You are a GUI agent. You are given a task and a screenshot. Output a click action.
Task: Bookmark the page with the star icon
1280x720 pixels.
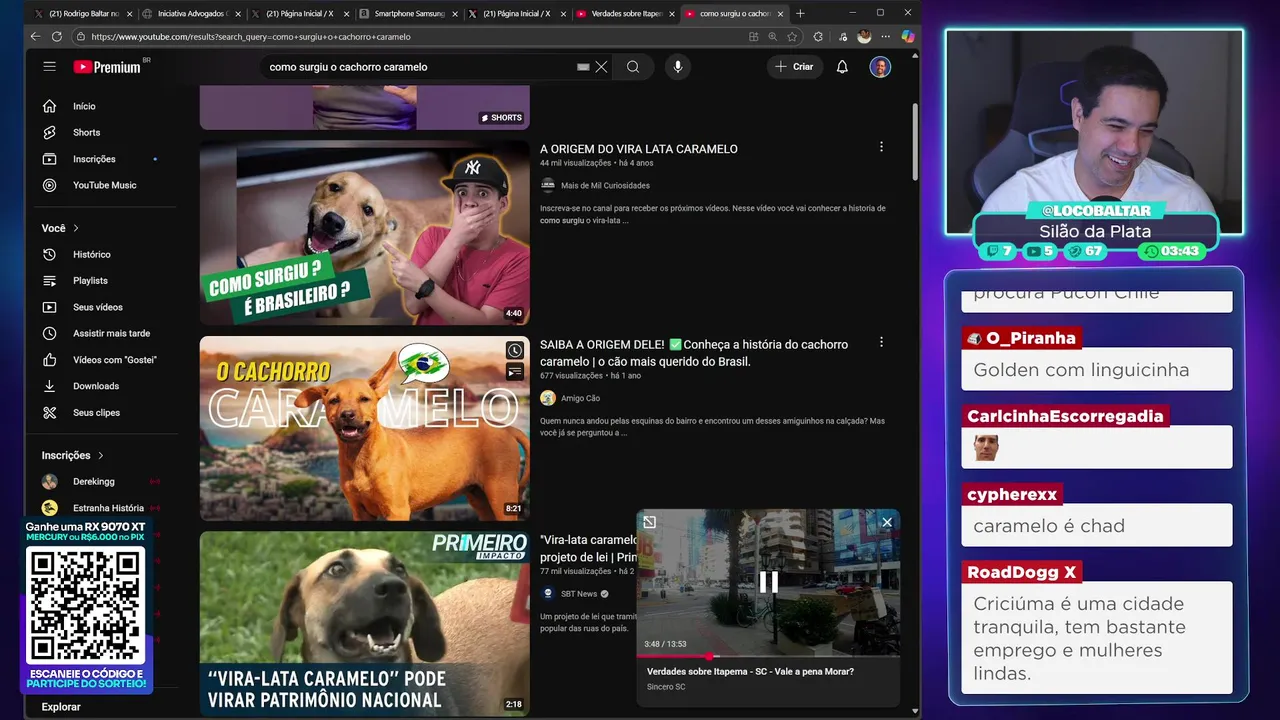(792, 36)
